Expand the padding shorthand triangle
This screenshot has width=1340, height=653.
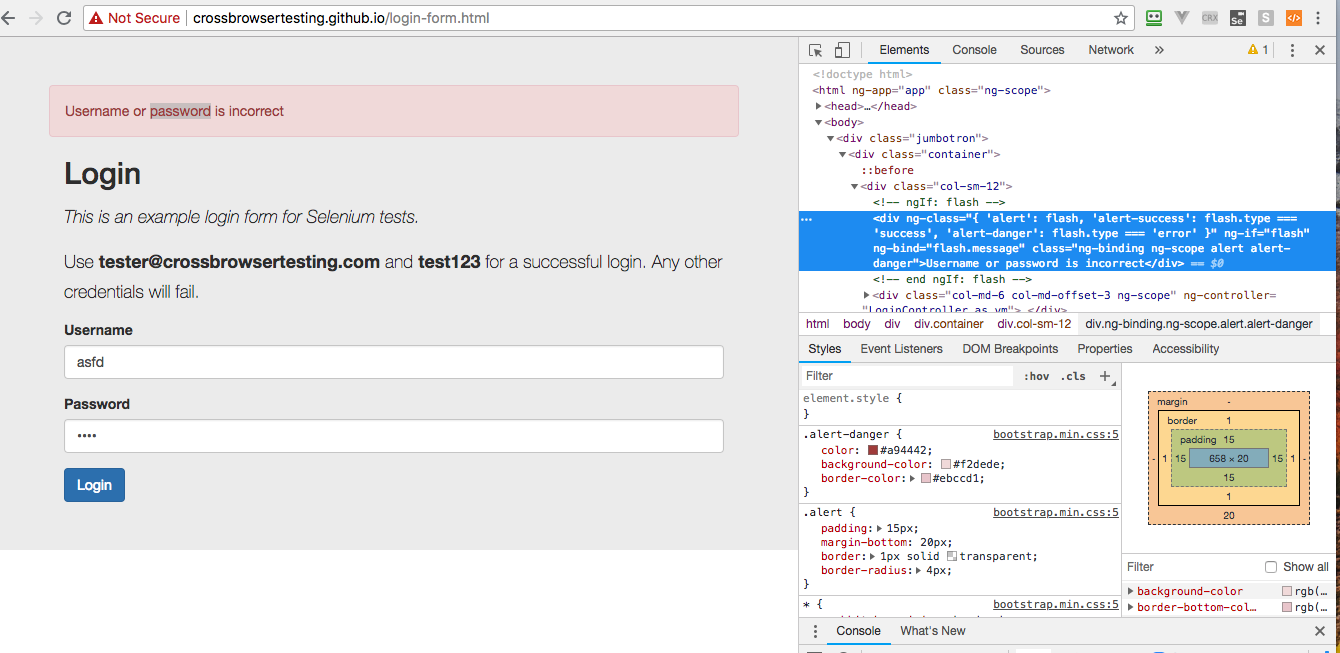880,528
